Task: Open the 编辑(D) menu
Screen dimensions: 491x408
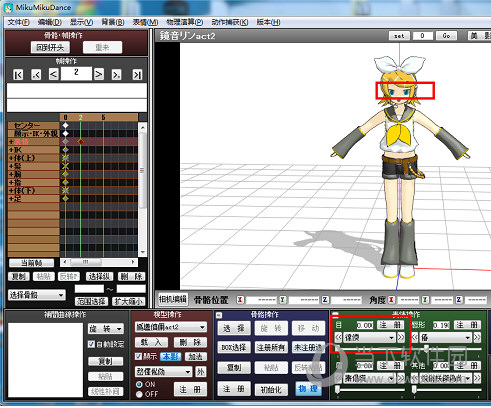Action: 50,22
